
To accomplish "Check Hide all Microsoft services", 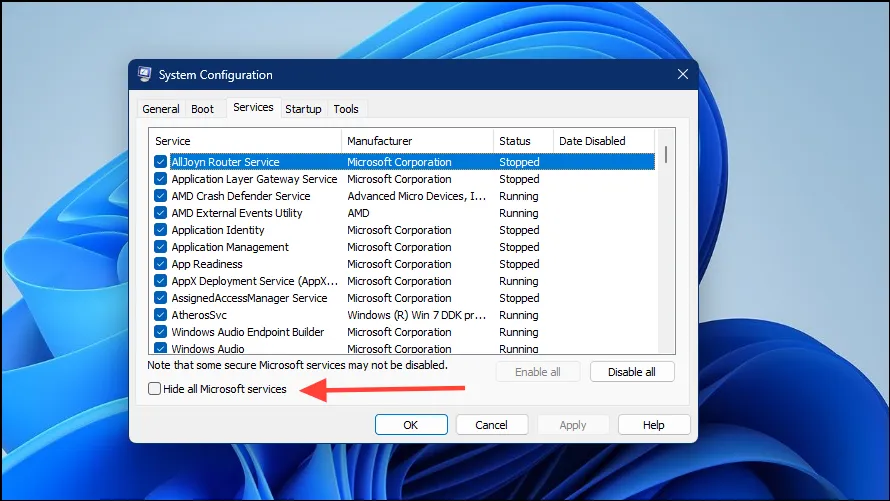I will 155,389.
